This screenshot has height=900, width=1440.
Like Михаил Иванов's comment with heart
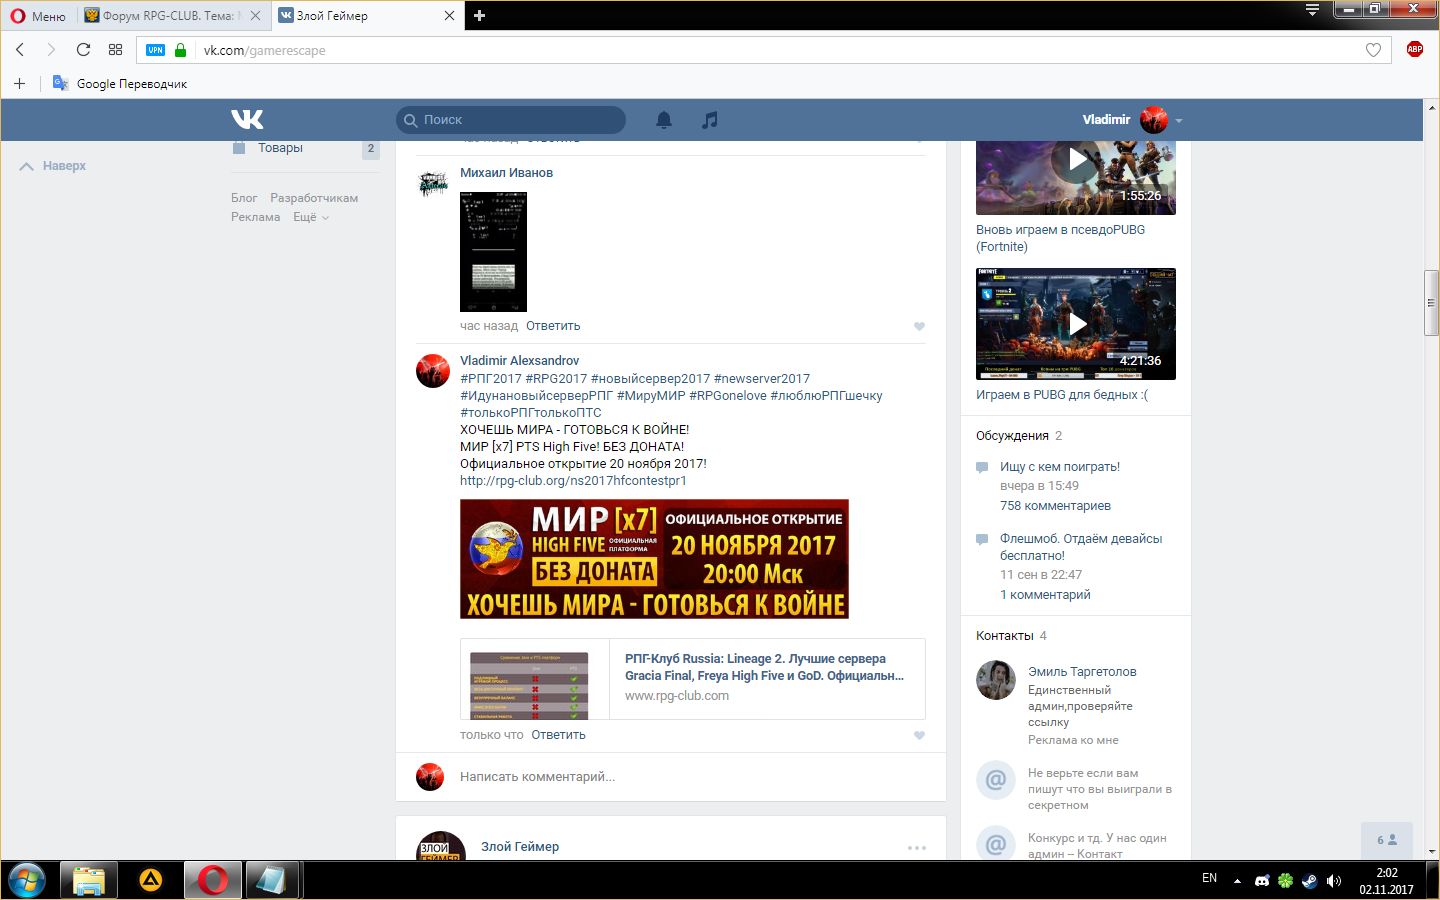coord(919,326)
